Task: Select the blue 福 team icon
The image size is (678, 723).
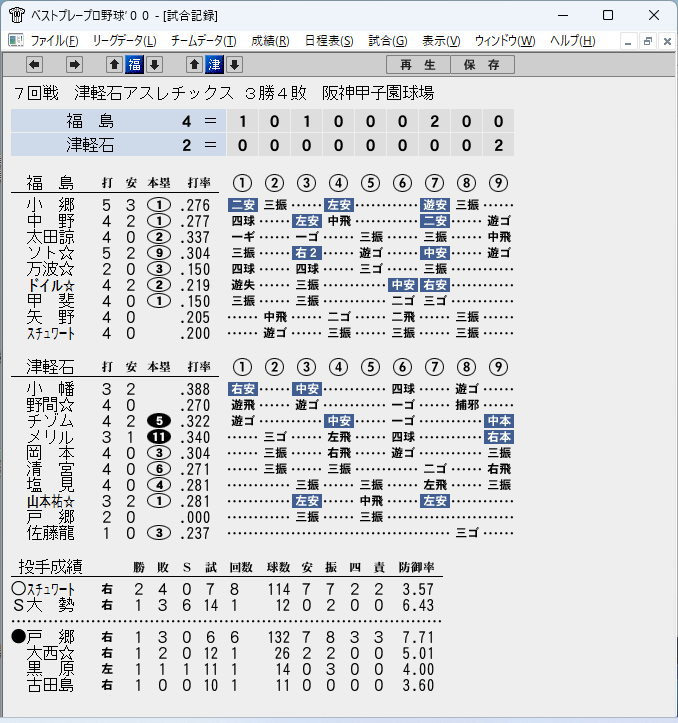Action: click(134, 65)
